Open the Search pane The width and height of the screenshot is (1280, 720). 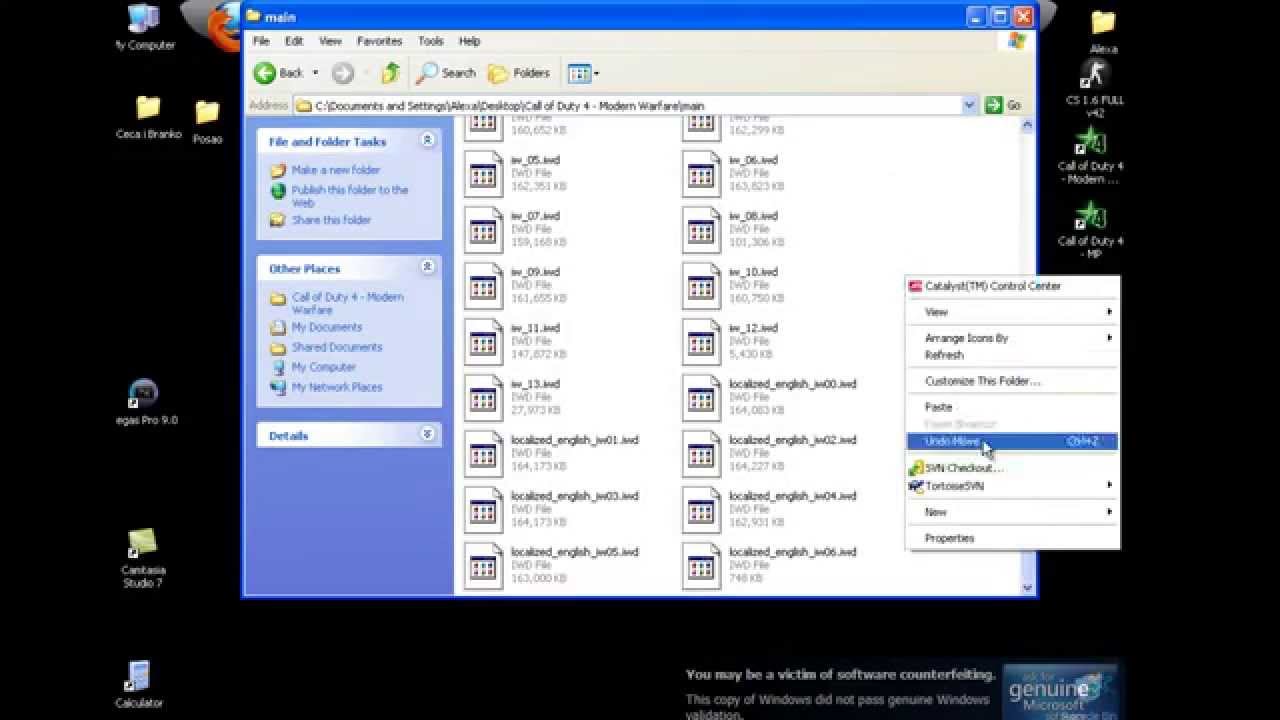point(446,73)
